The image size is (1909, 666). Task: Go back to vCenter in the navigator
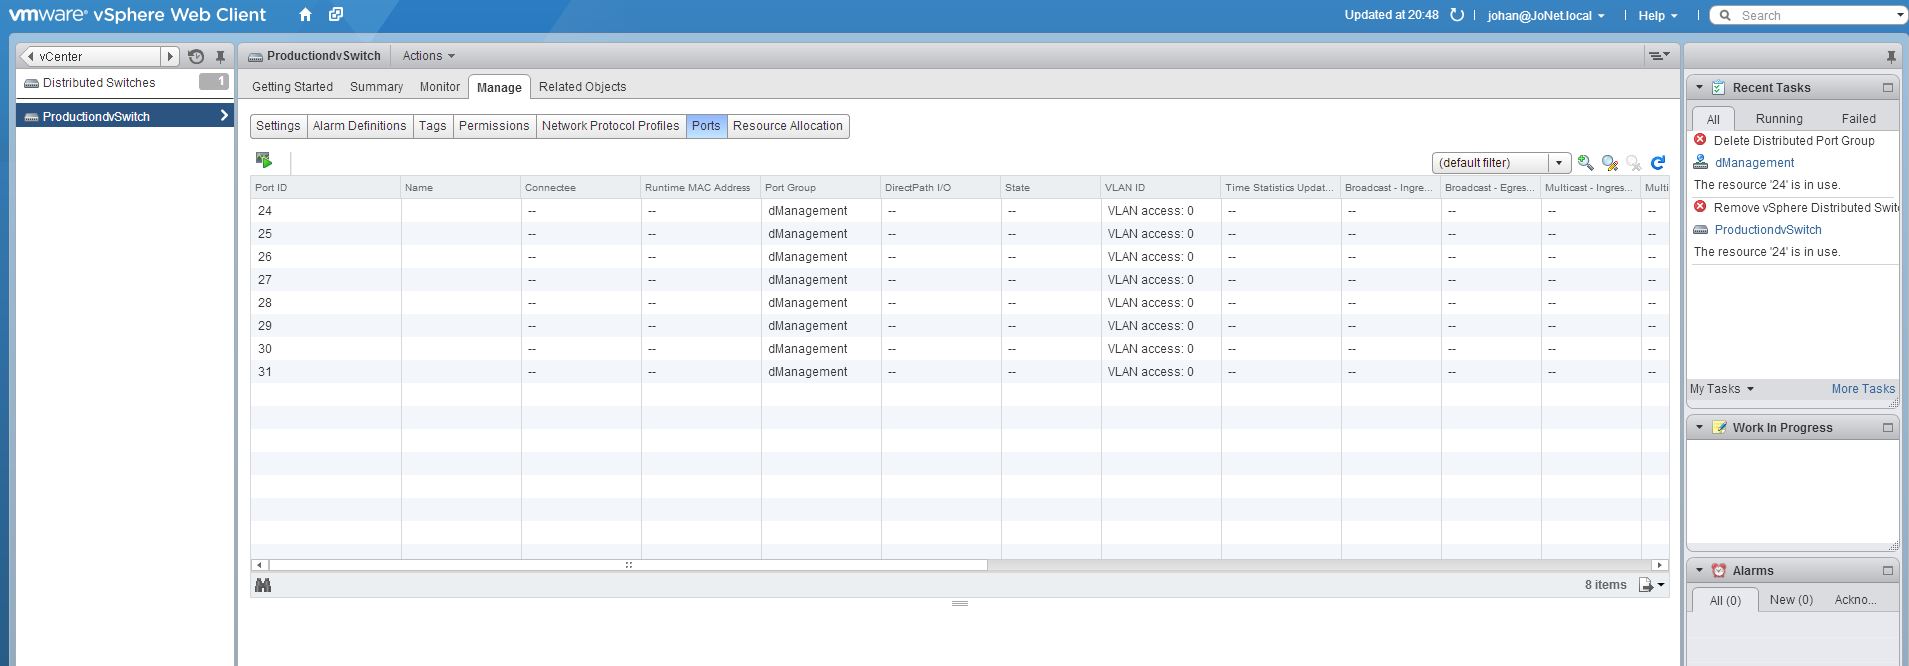coord(90,57)
